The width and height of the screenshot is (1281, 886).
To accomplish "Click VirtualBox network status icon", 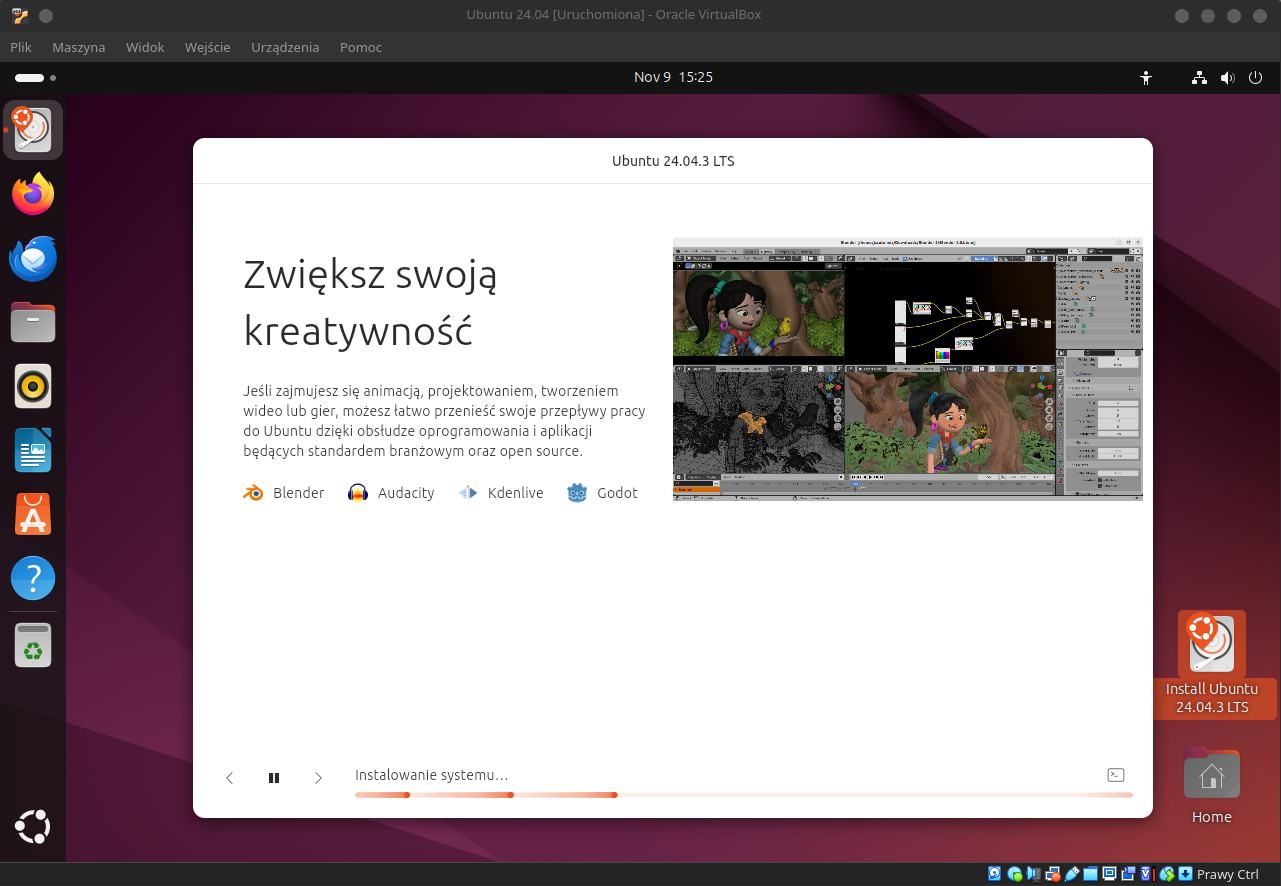I will pos(1053,874).
